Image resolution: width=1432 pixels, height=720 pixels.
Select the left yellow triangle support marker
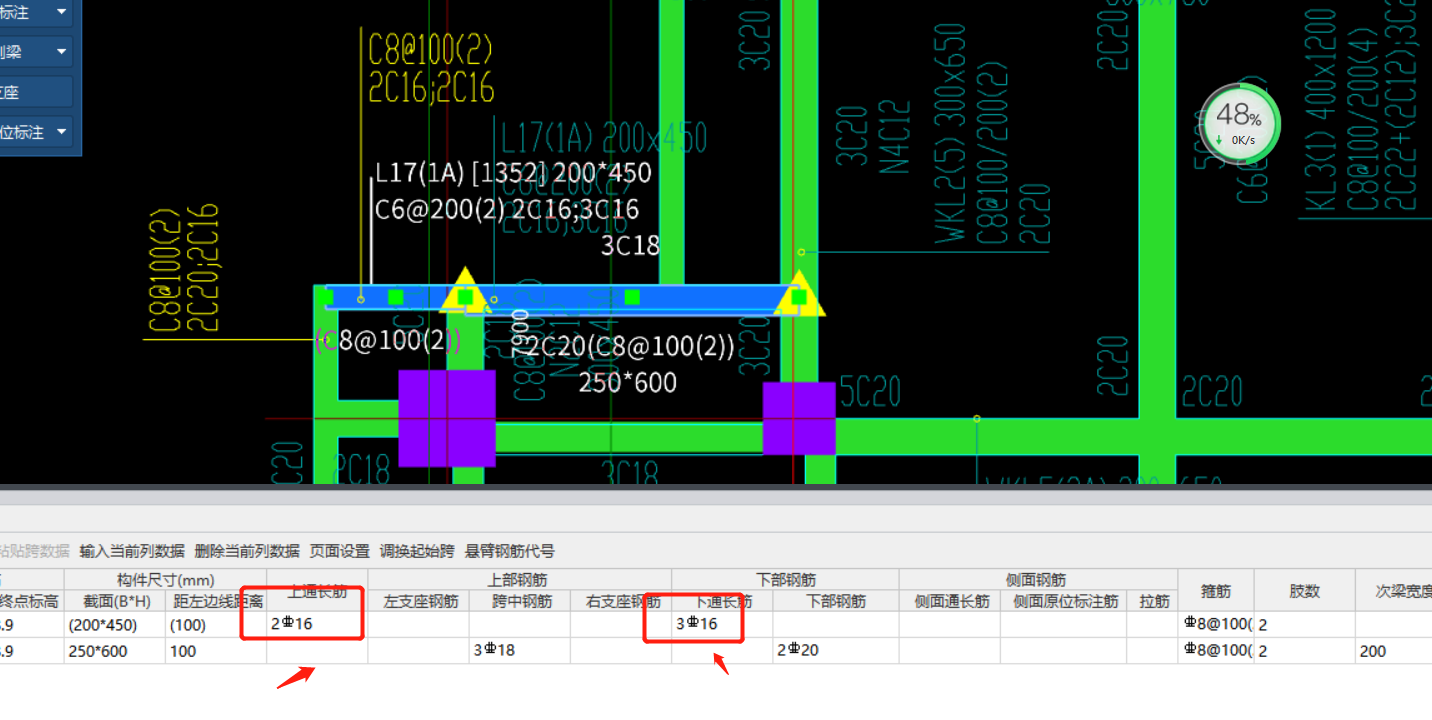(x=465, y=292)
